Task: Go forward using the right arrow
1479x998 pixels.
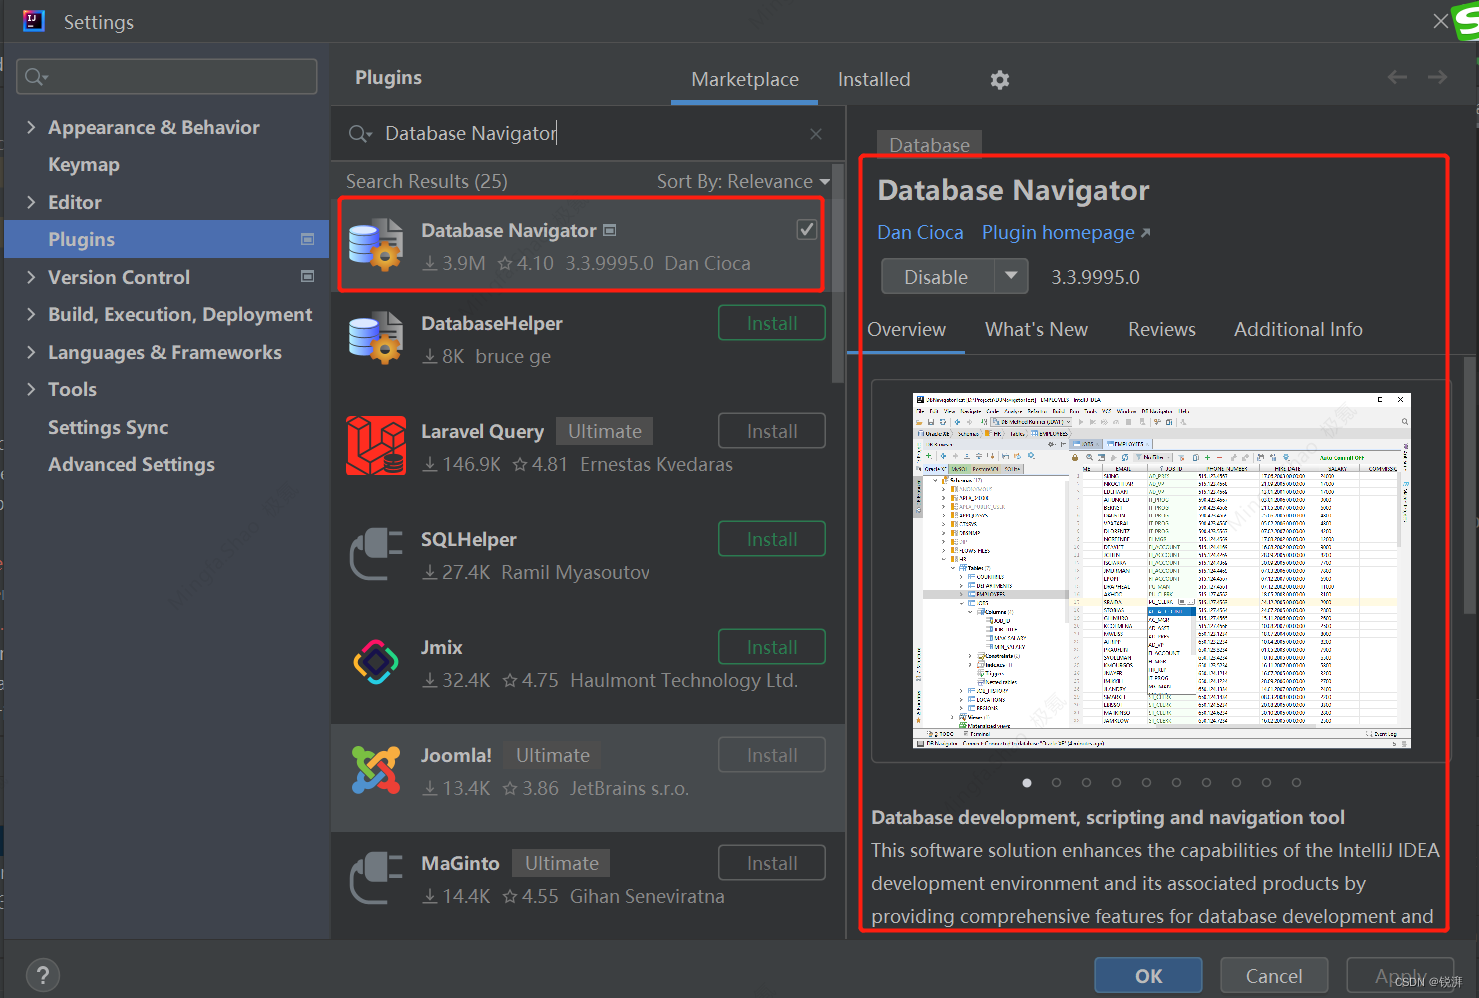Action: [x=1437, y=77]
